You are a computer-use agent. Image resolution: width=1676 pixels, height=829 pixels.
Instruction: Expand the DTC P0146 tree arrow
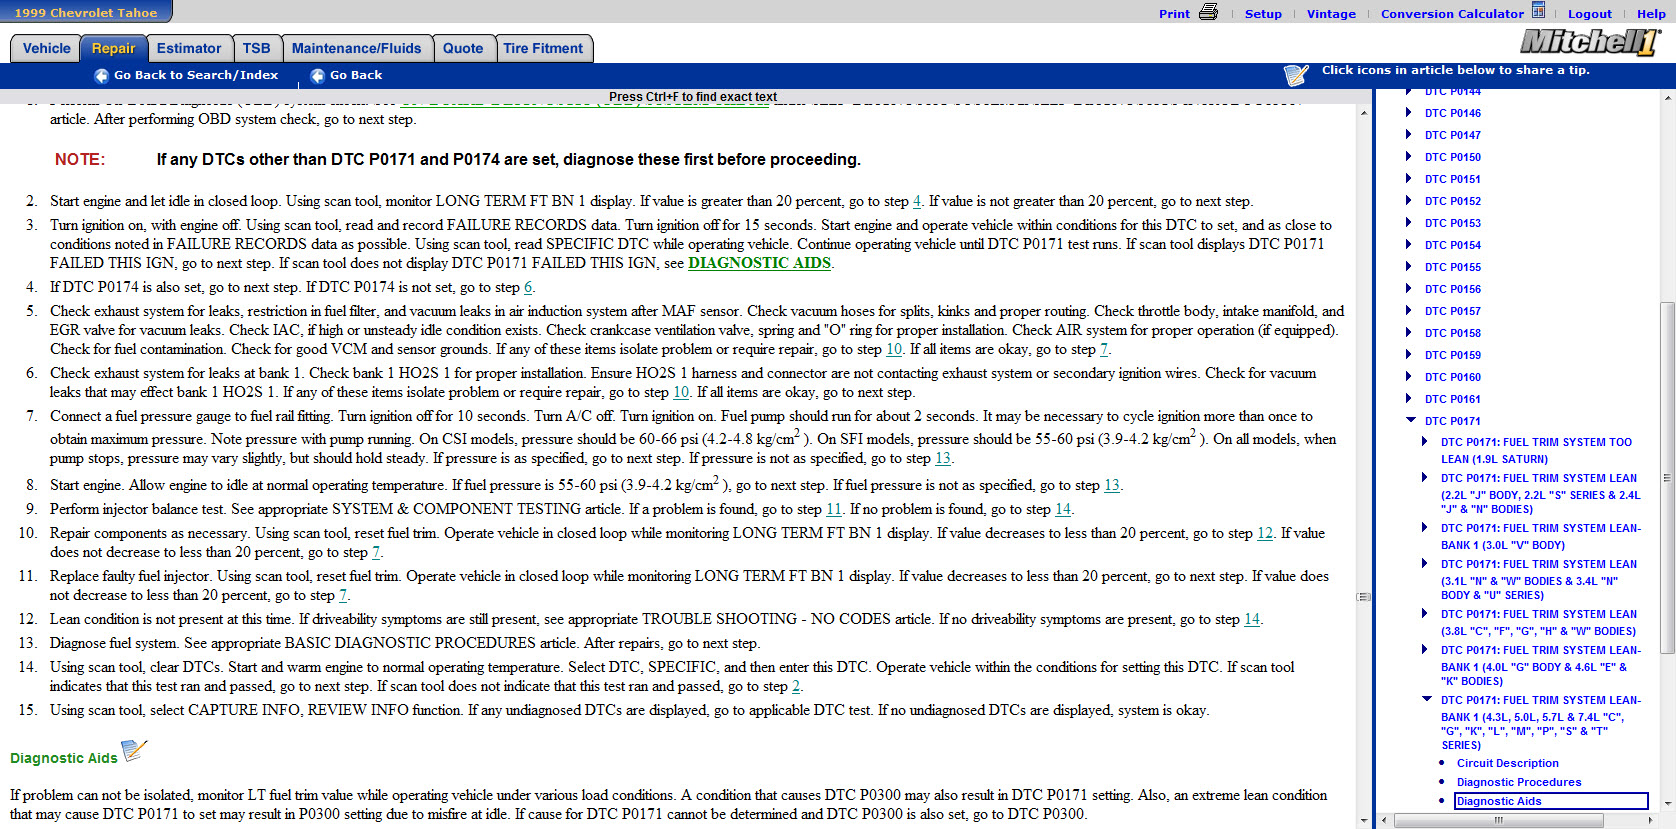(1409, 113)
